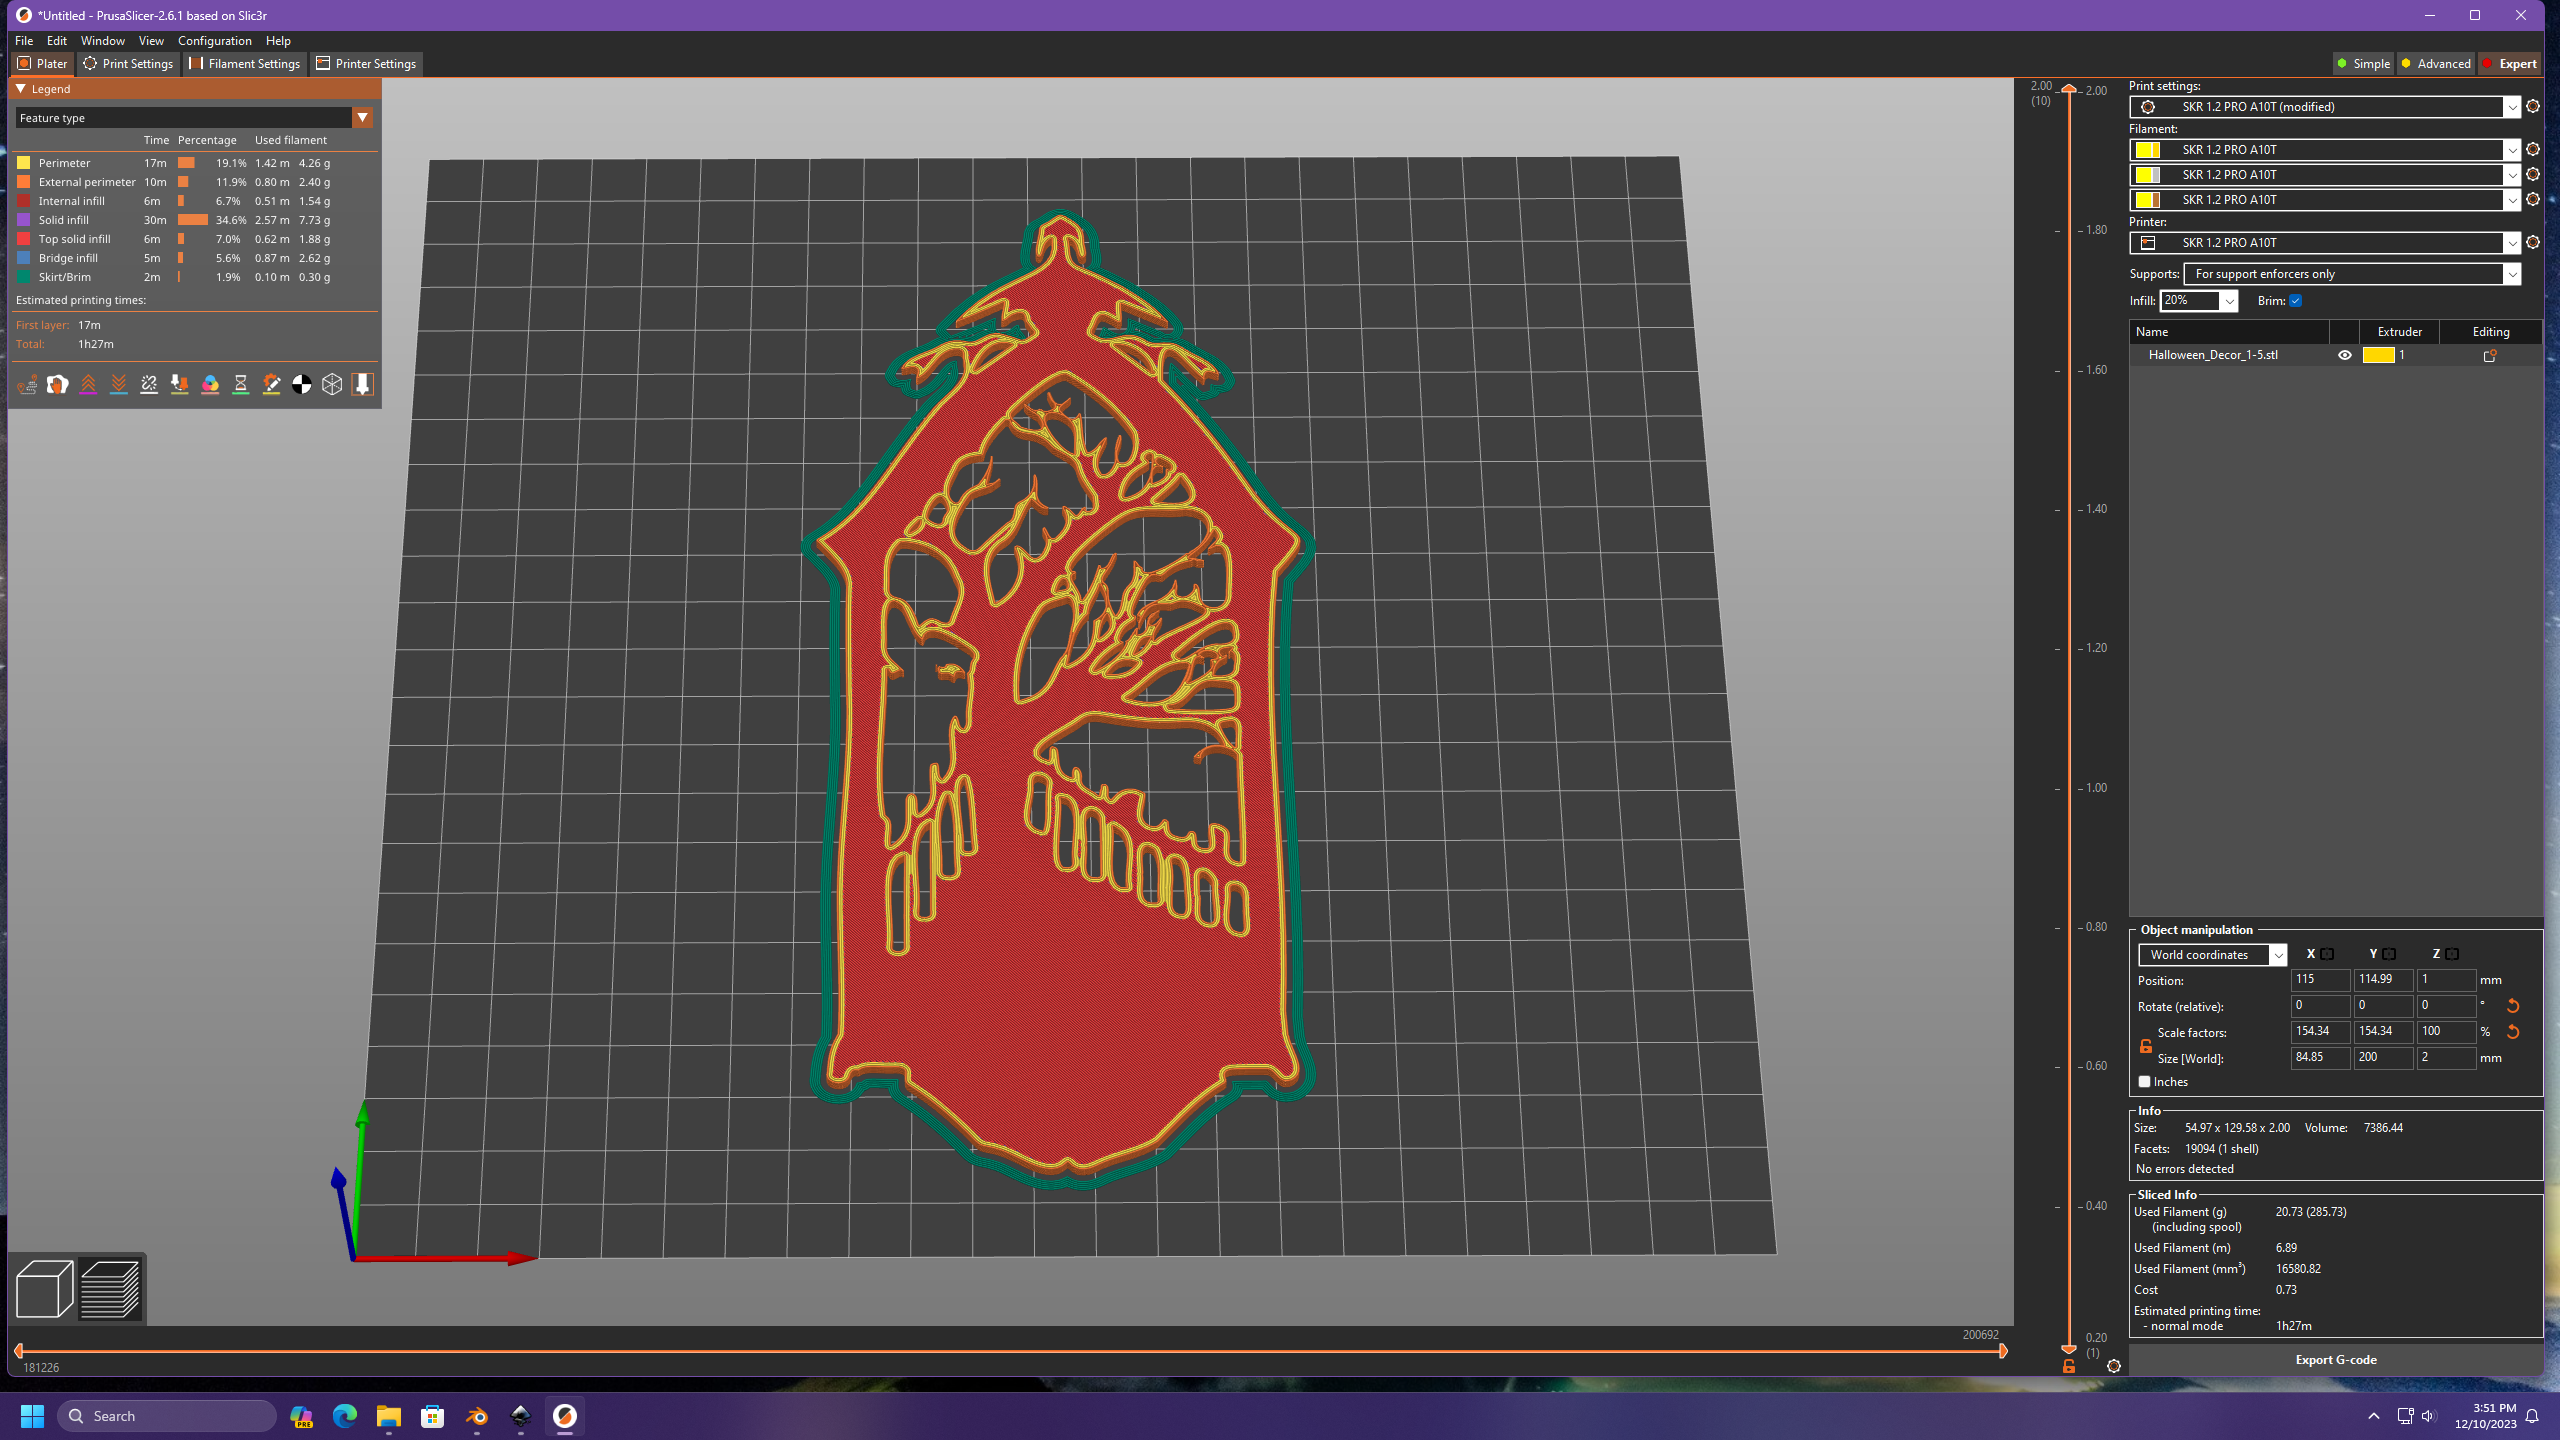Switch to 3D editor view cube icon
Image resolution: width=2560 pixels, height=1440 pixels.
click(44, 1289)
